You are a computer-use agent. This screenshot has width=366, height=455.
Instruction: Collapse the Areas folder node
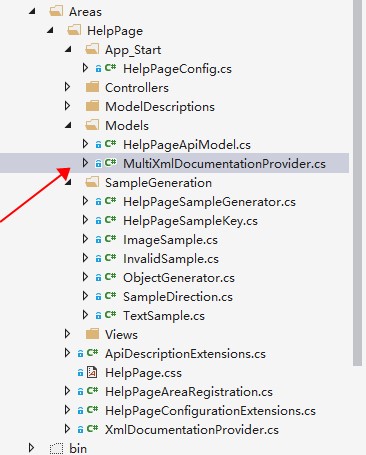(x=32, y=12)
